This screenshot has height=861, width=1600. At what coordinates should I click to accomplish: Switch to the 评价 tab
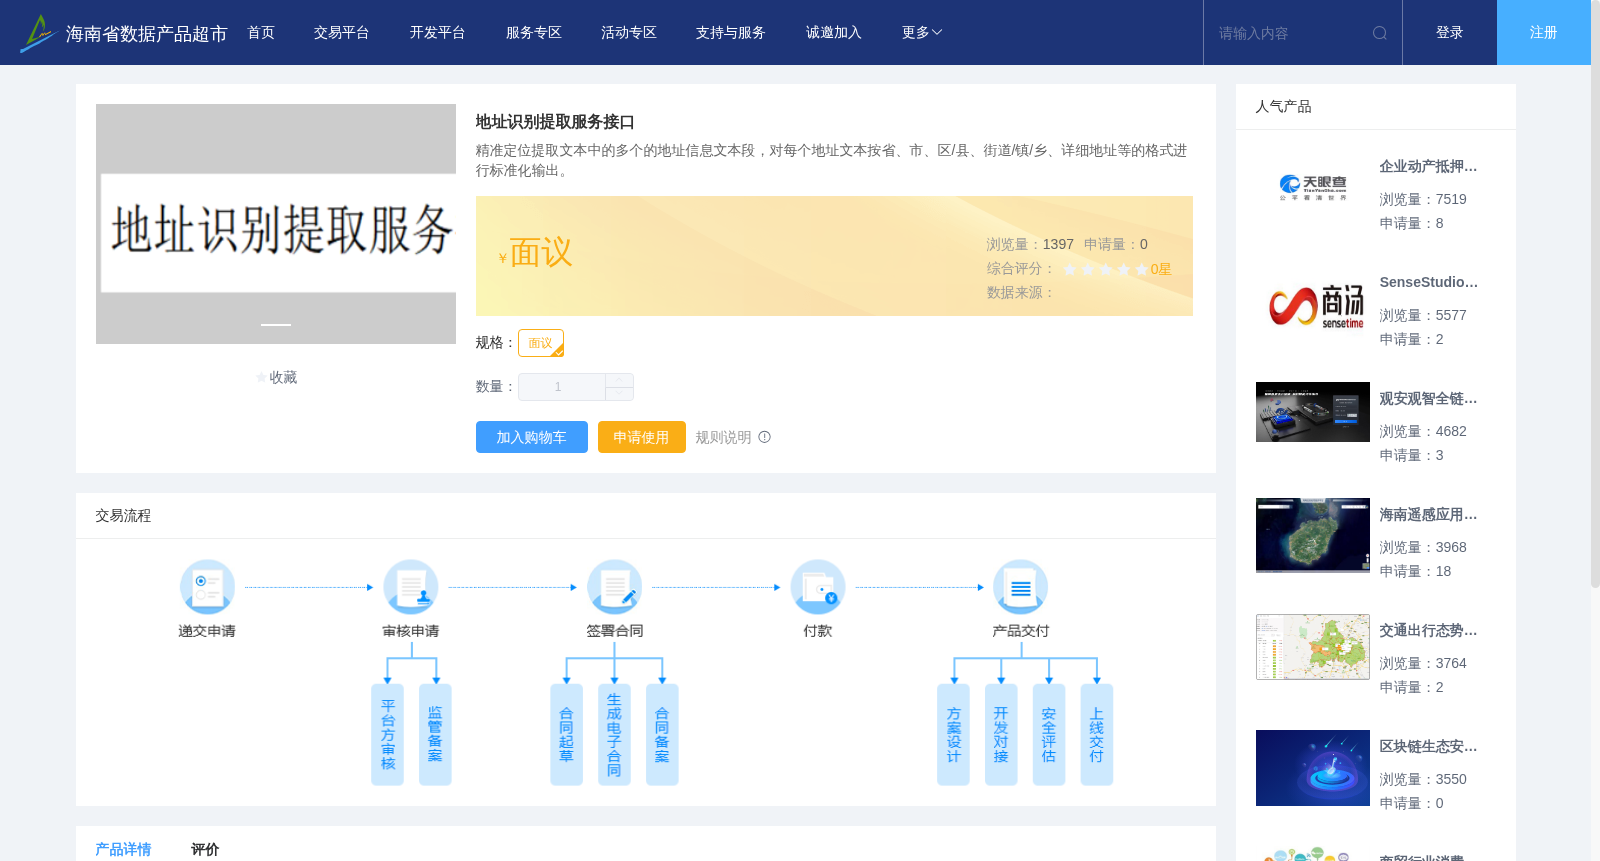pyautogui.click(x=205, y=849)
